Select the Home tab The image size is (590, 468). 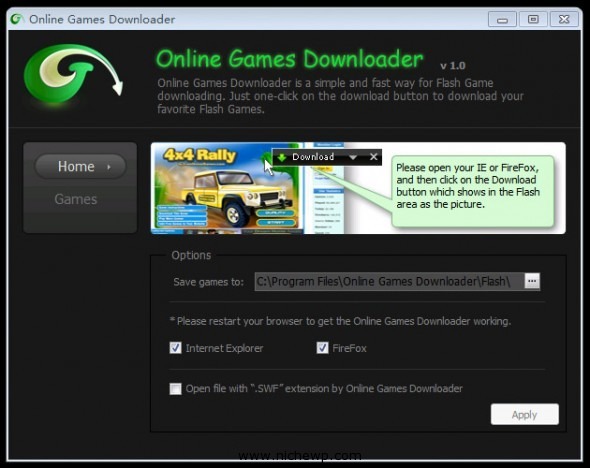click(80, 166)
